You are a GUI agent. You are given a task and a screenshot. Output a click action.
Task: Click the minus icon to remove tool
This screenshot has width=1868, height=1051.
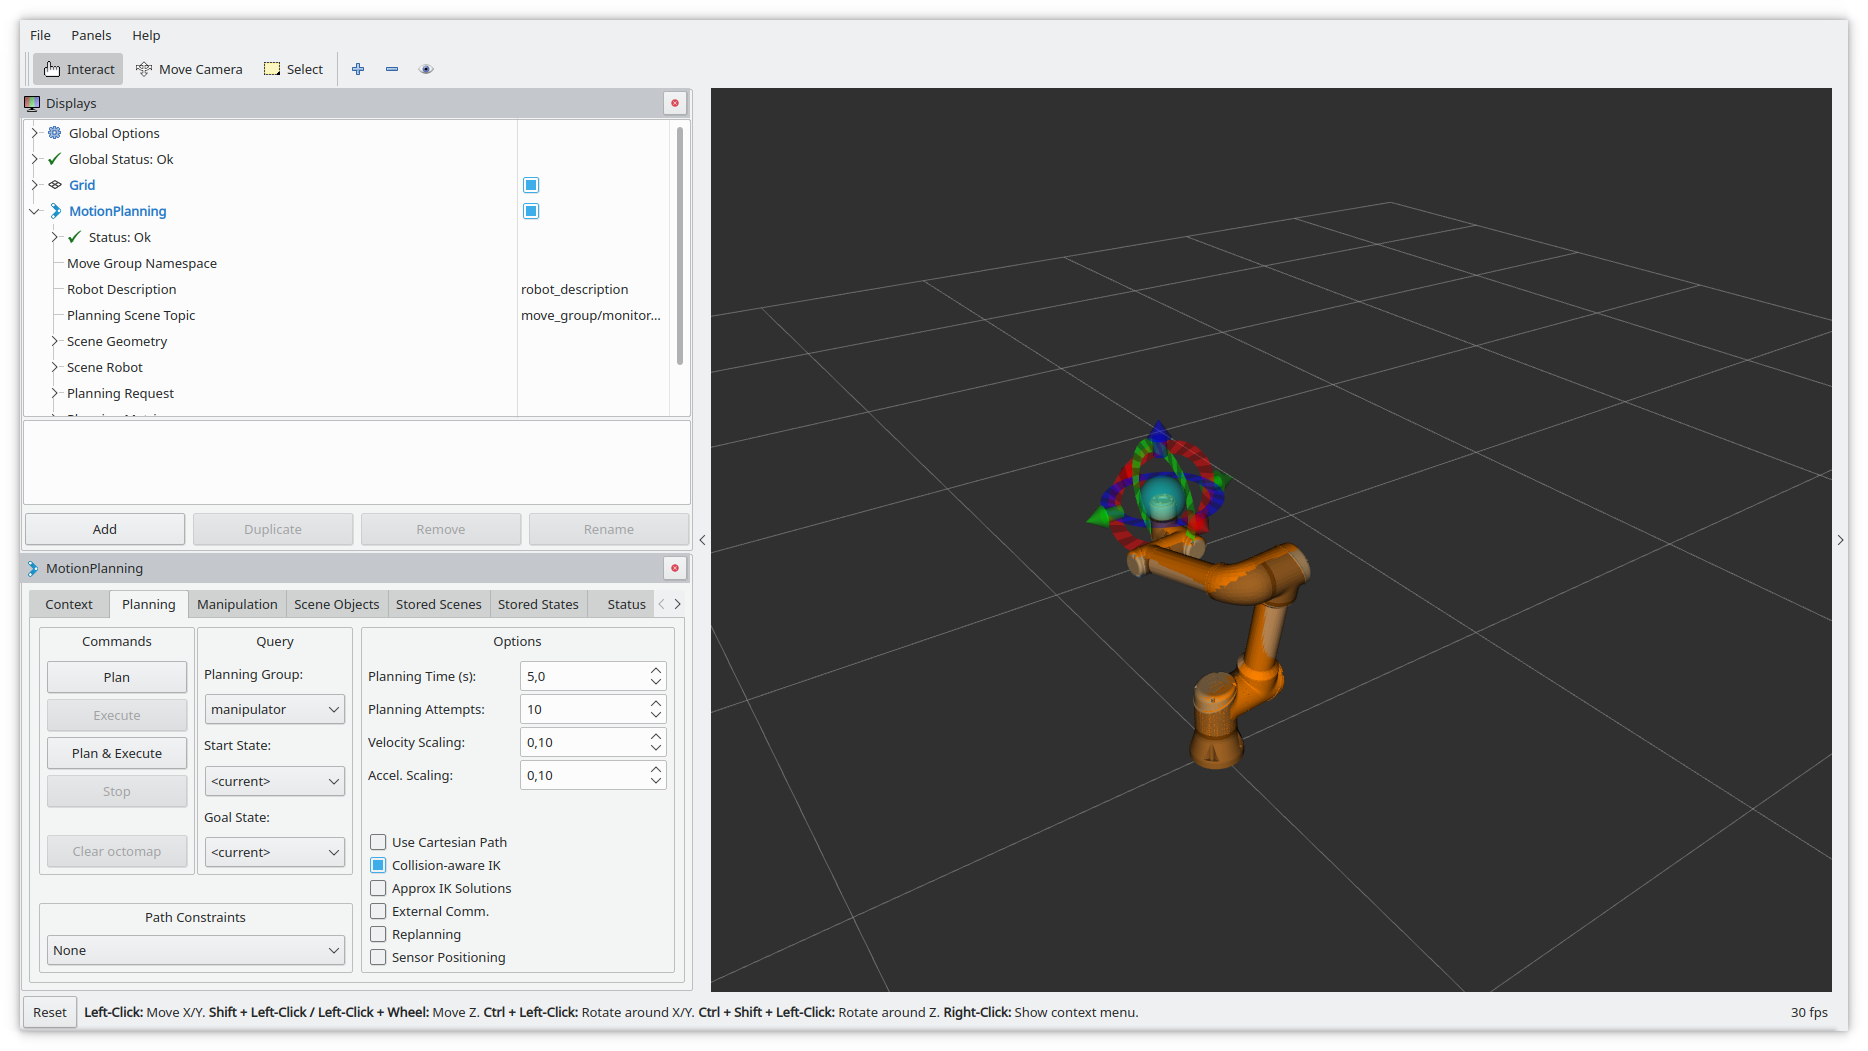392,69
